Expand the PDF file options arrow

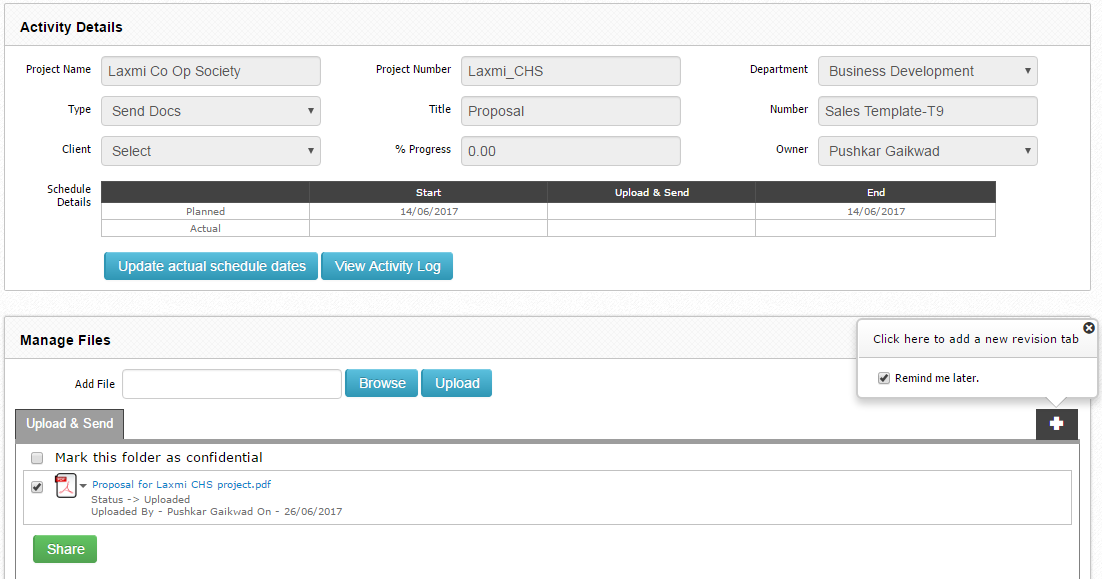pyautogui.click(x=83, y=486)
